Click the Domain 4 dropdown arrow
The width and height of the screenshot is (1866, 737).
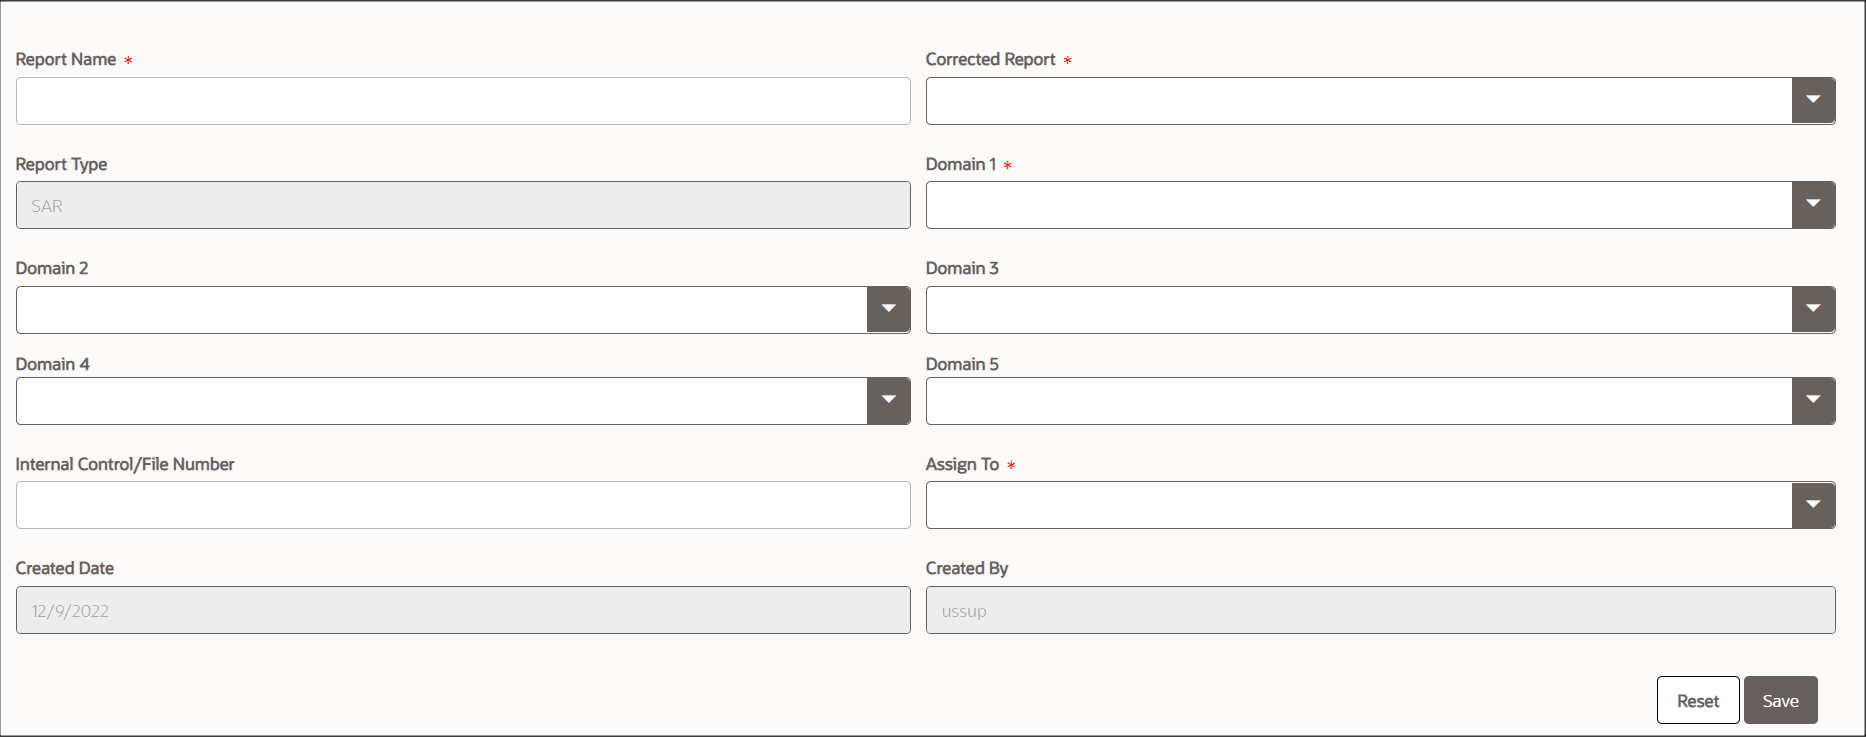(888, 401)
